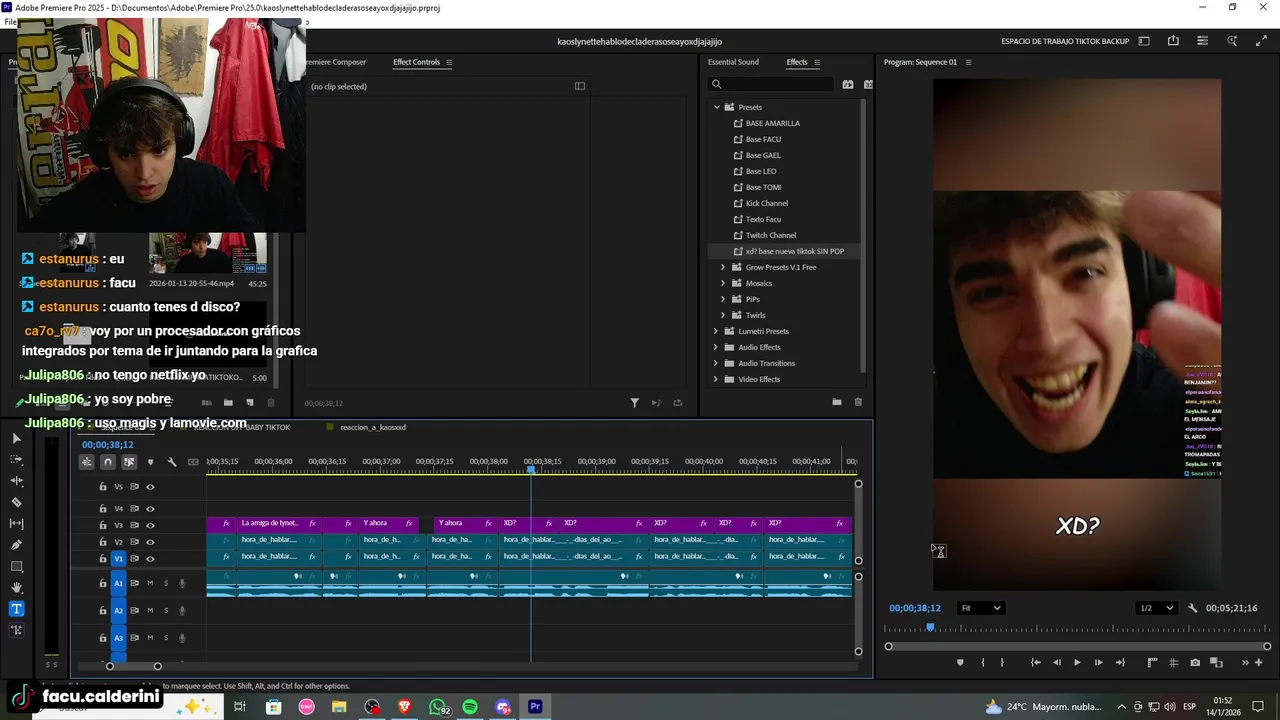This screenshot has width=1280, height=720.
Task: Open the reaccion_a_kaosxxd sequence tab
Action: coord(373,427)
